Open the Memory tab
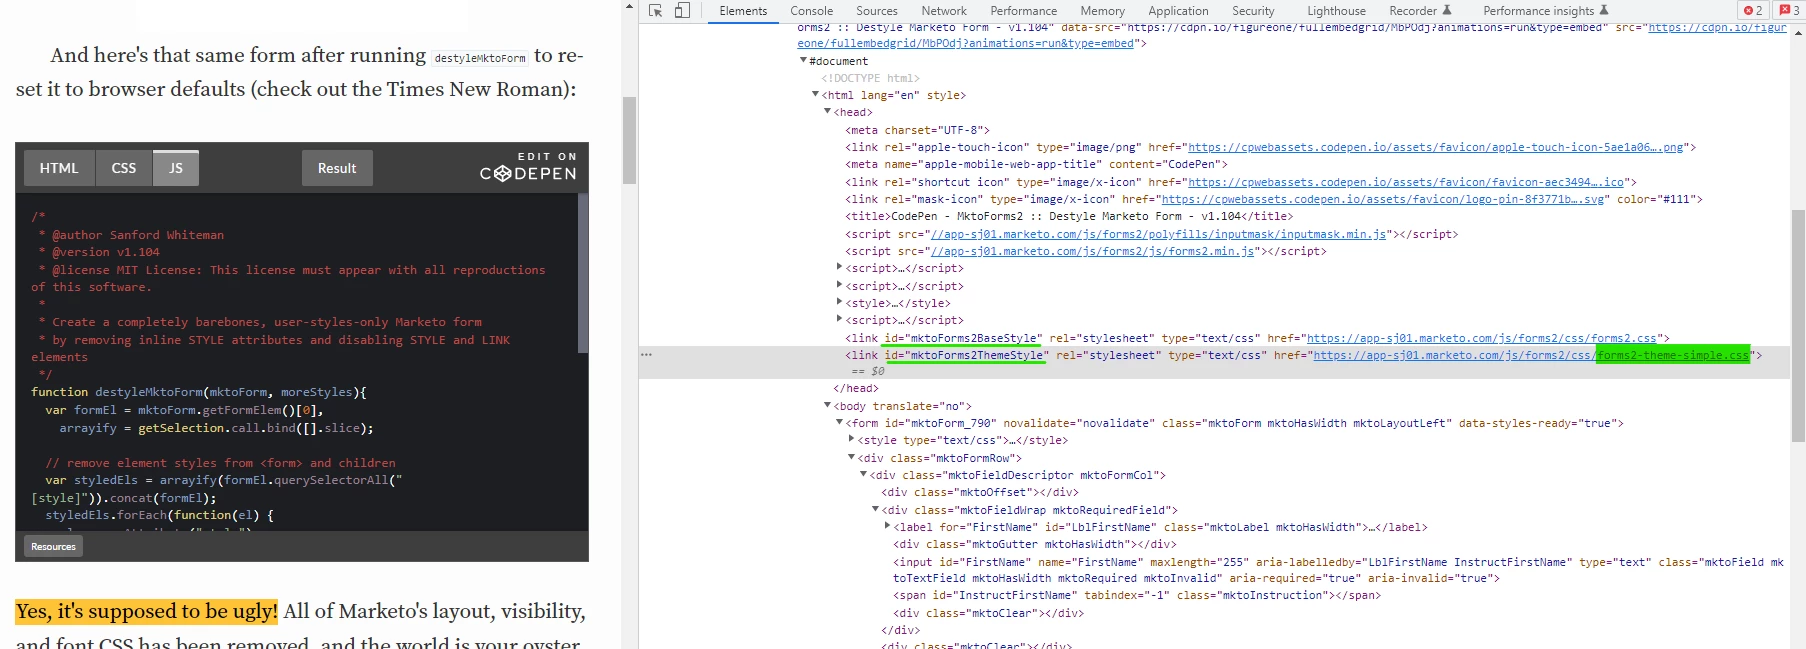Image resolution: width=1806 pixels, height=649 pixels. (1102, 11)
